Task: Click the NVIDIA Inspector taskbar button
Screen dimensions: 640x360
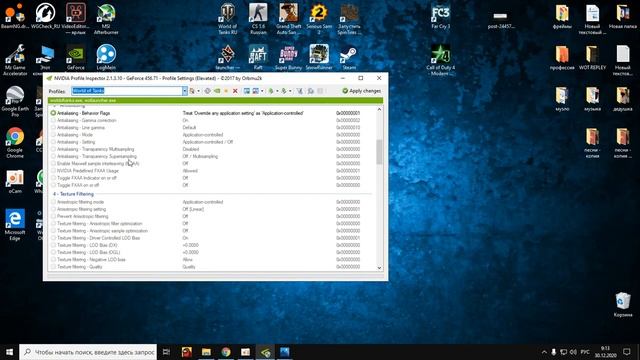Action: [x=265, y=352]
